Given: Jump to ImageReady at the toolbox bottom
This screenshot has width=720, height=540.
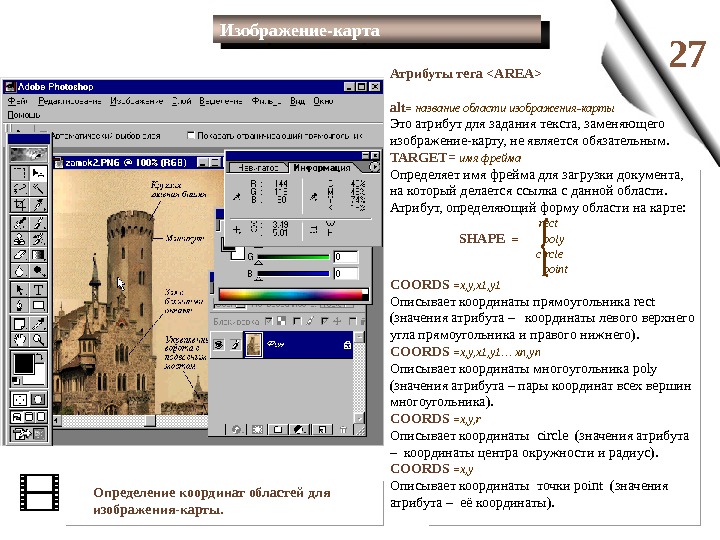Looking at the screenshot, I should [x=29, y=434].
